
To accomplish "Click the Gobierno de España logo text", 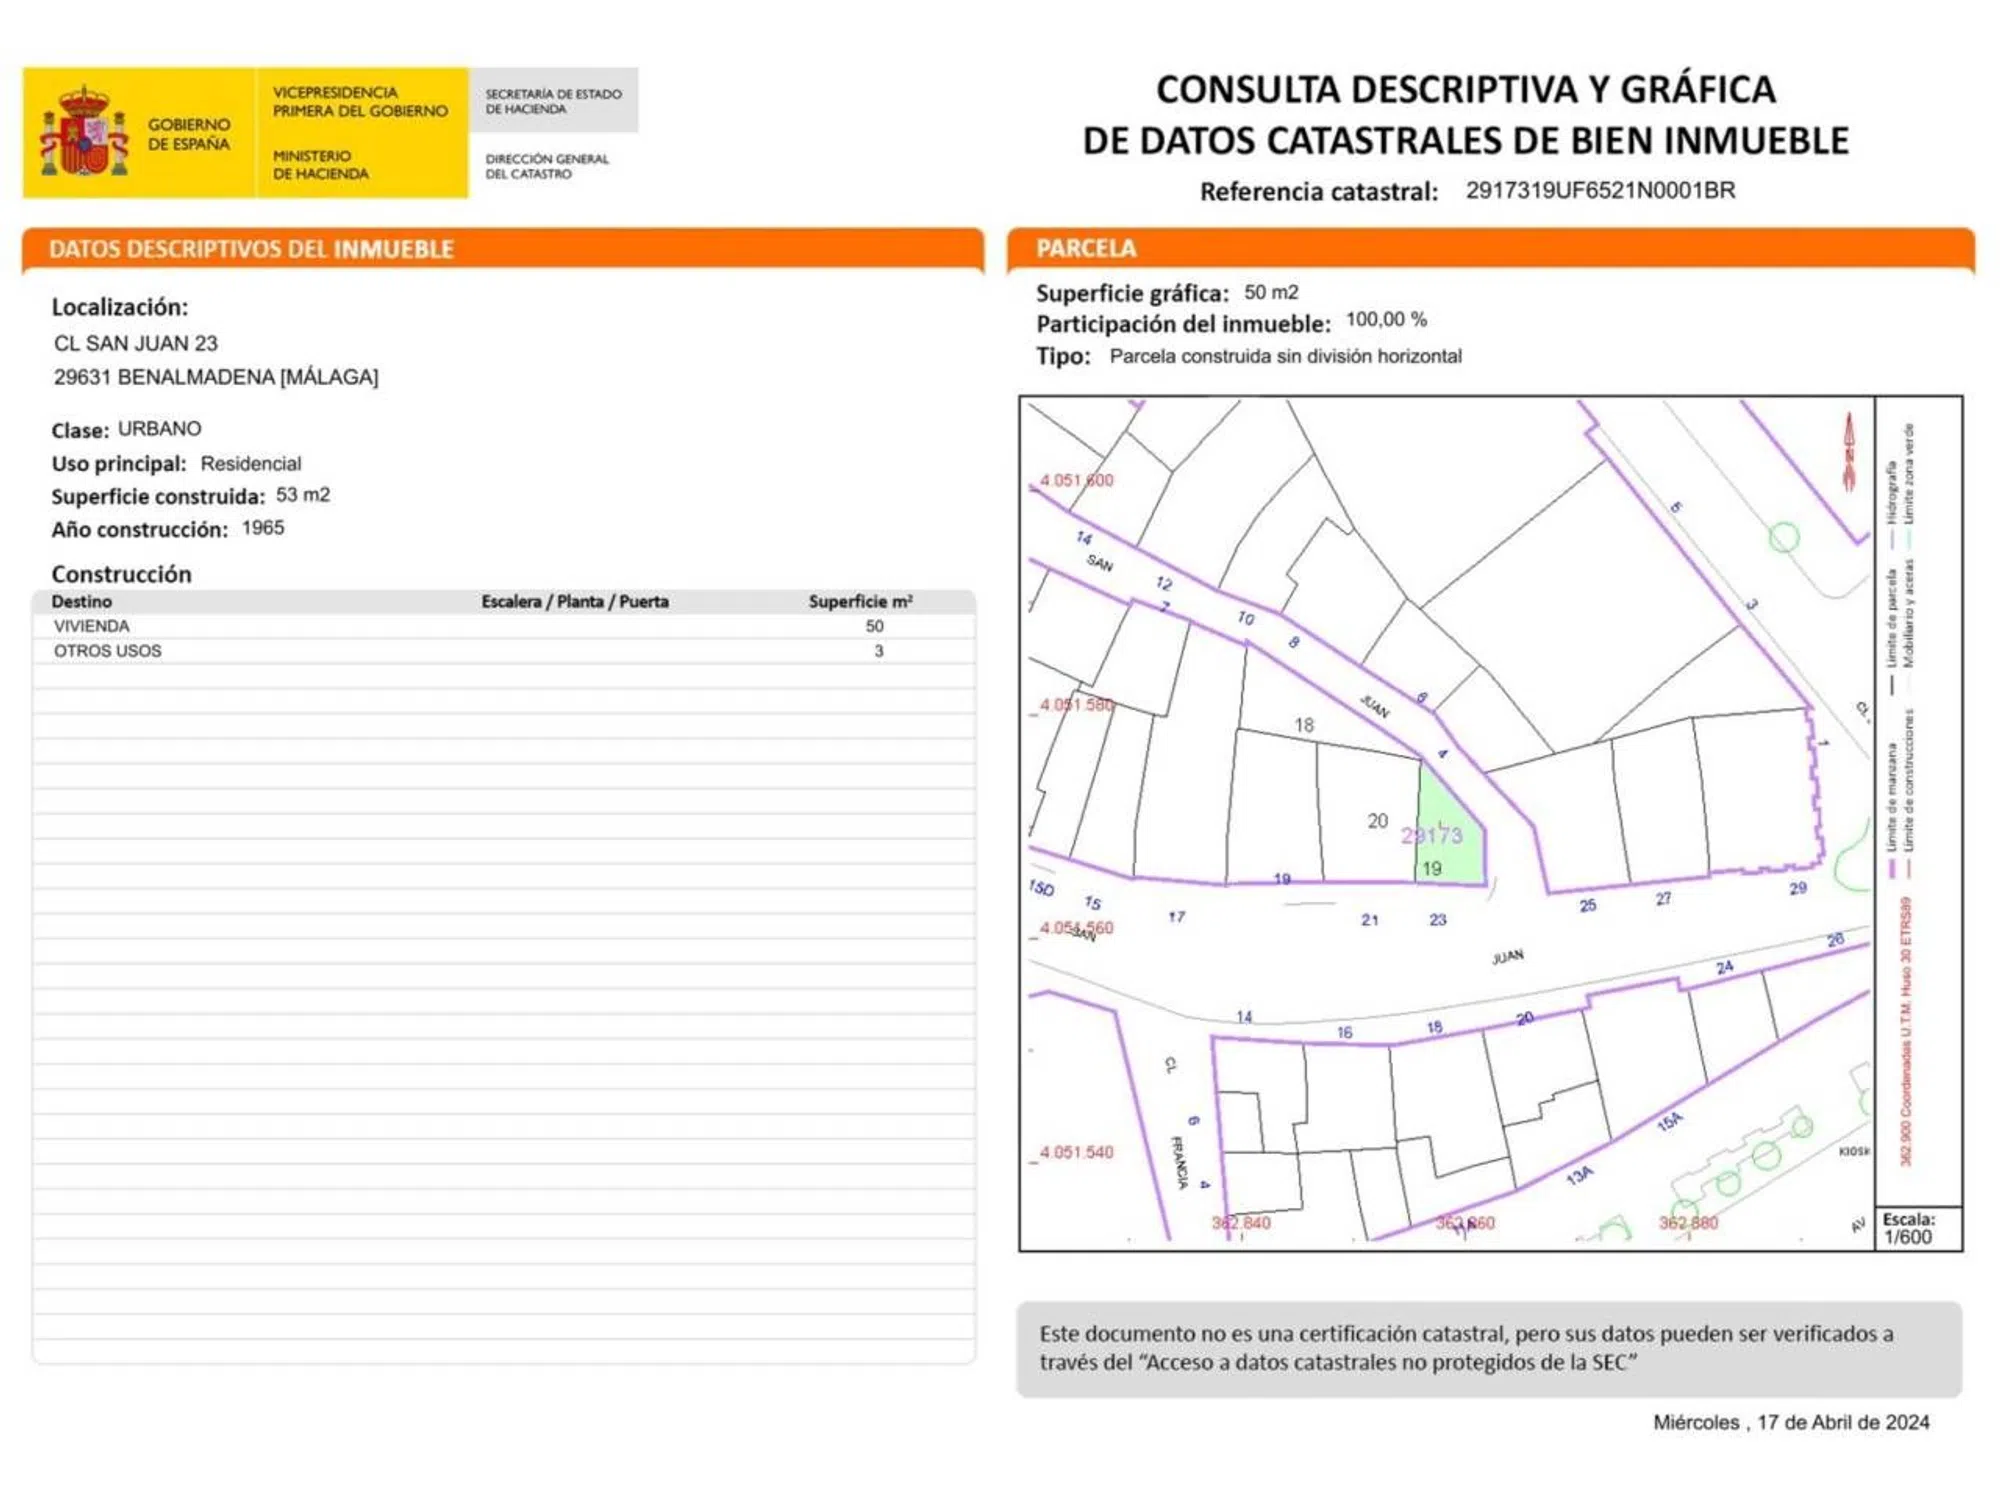I will coord(188,134).
